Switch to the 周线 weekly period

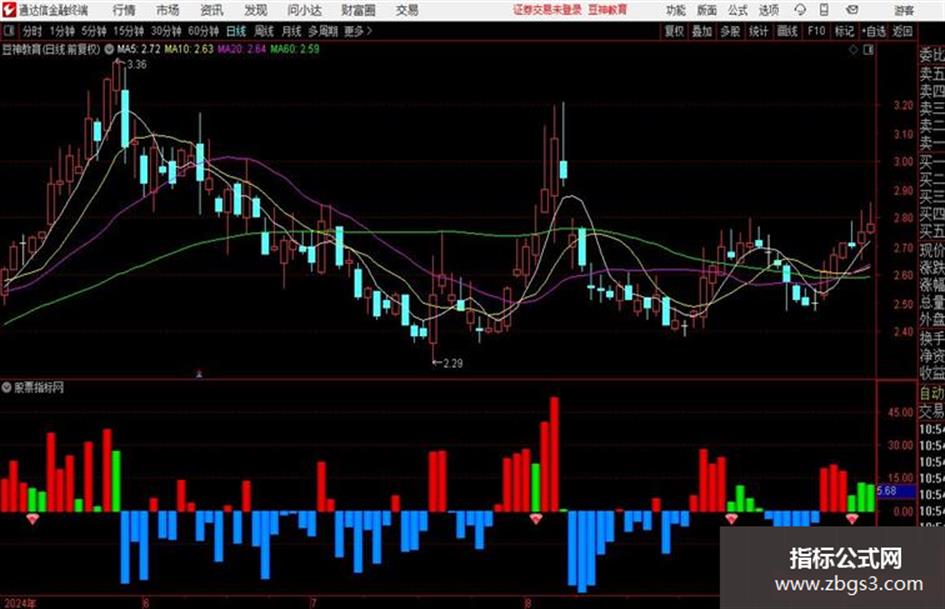pos(263,31)
